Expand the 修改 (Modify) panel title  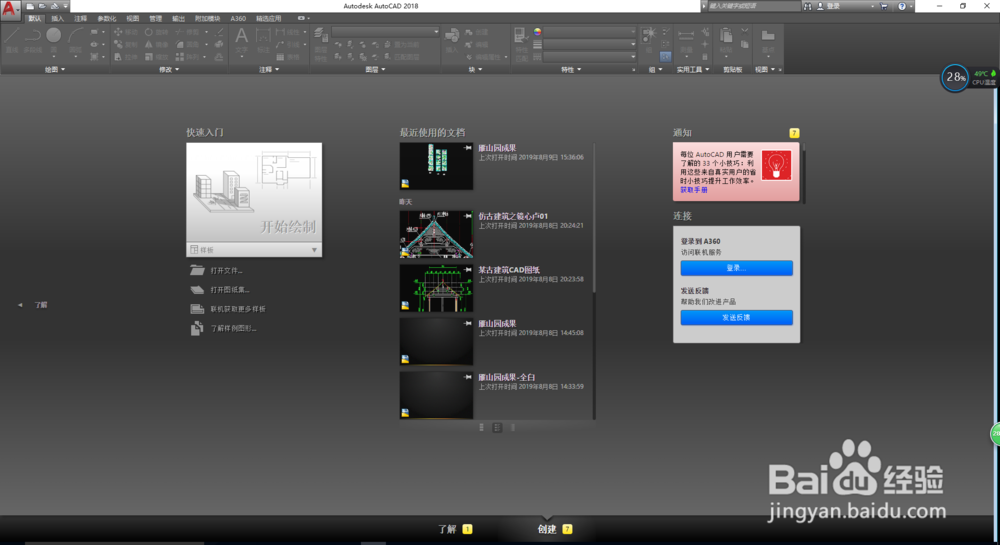point(168,69)
